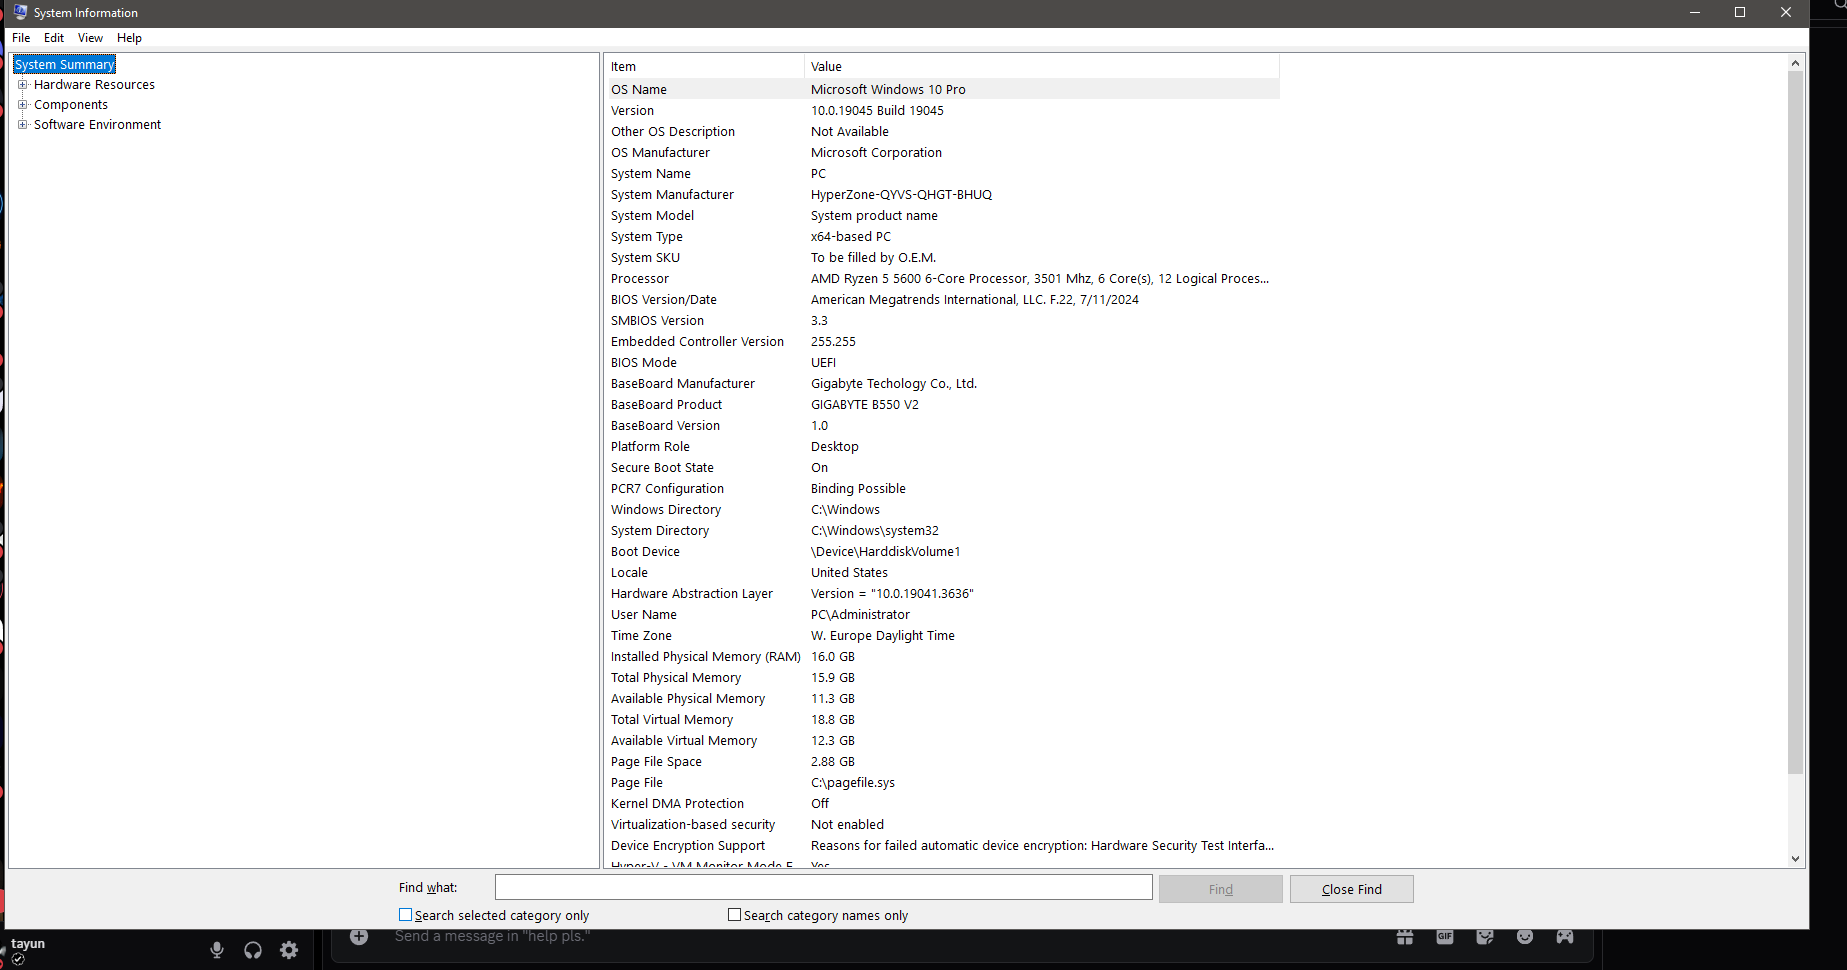This screenshot has height=970, width=1847.
Task: Enable Search category names only checkbox
Action: pos(734,915)
